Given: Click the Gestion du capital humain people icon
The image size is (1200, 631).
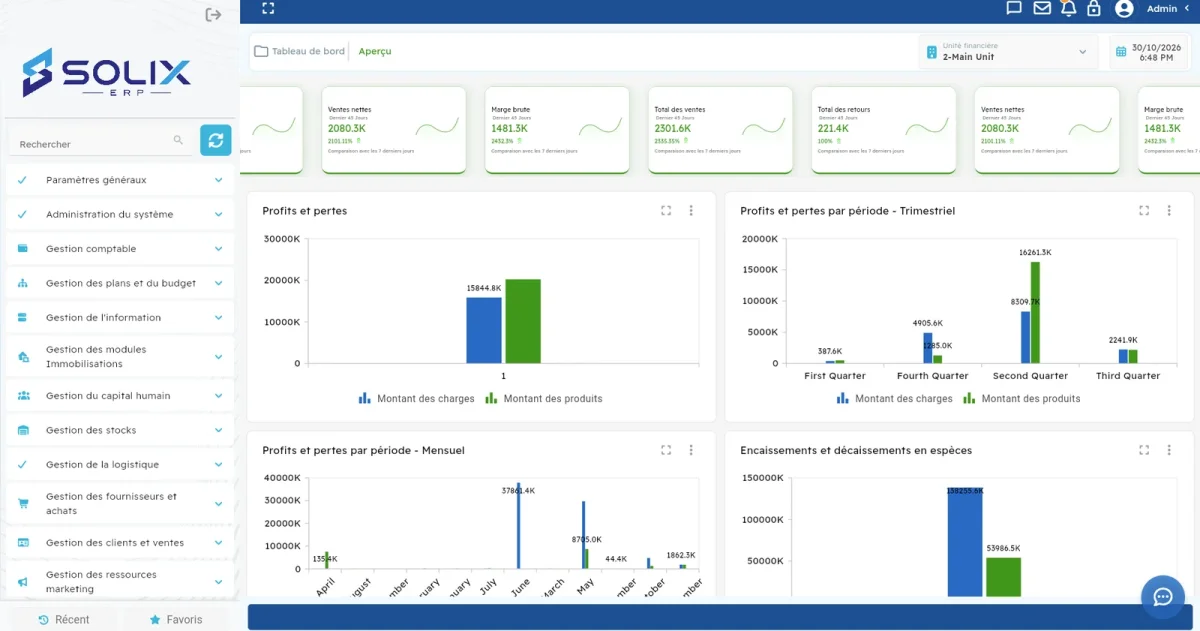Looking at the screenshot, I should 23,396.
